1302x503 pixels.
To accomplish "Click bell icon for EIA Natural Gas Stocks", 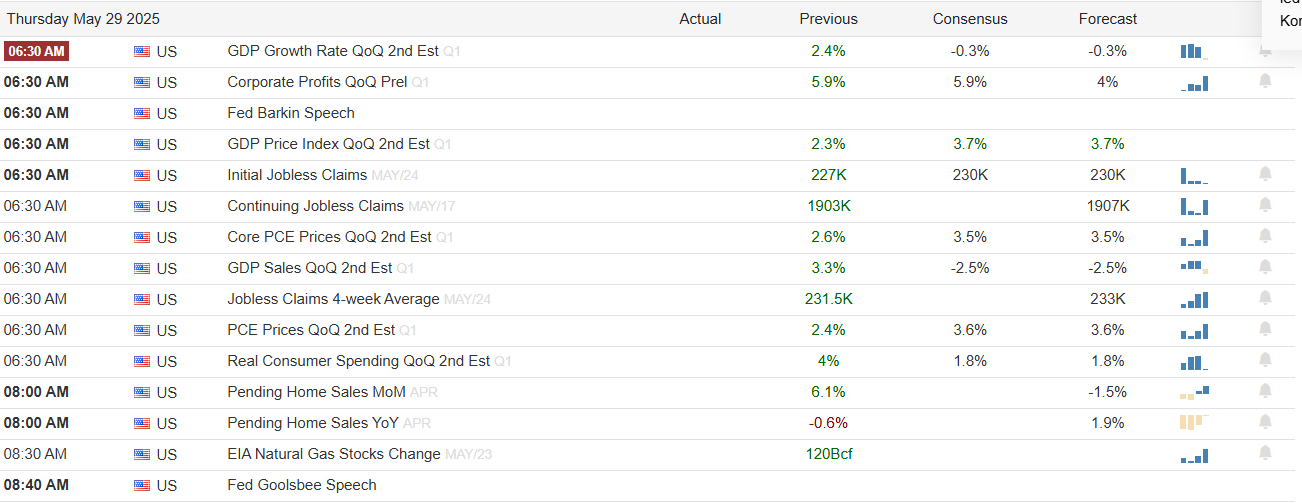I will point(1265,453).
